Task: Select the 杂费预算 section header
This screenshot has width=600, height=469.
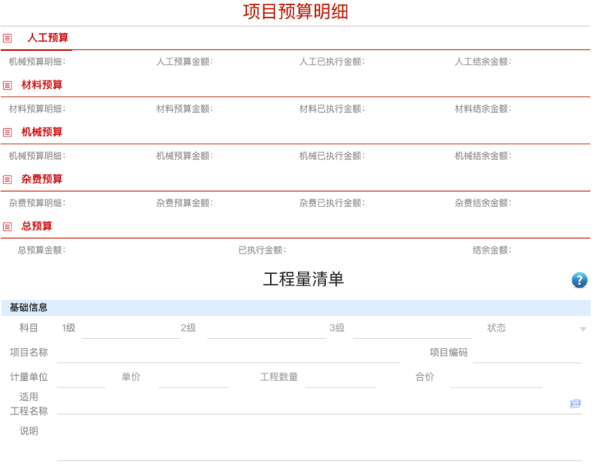Action: click(42, 179)
